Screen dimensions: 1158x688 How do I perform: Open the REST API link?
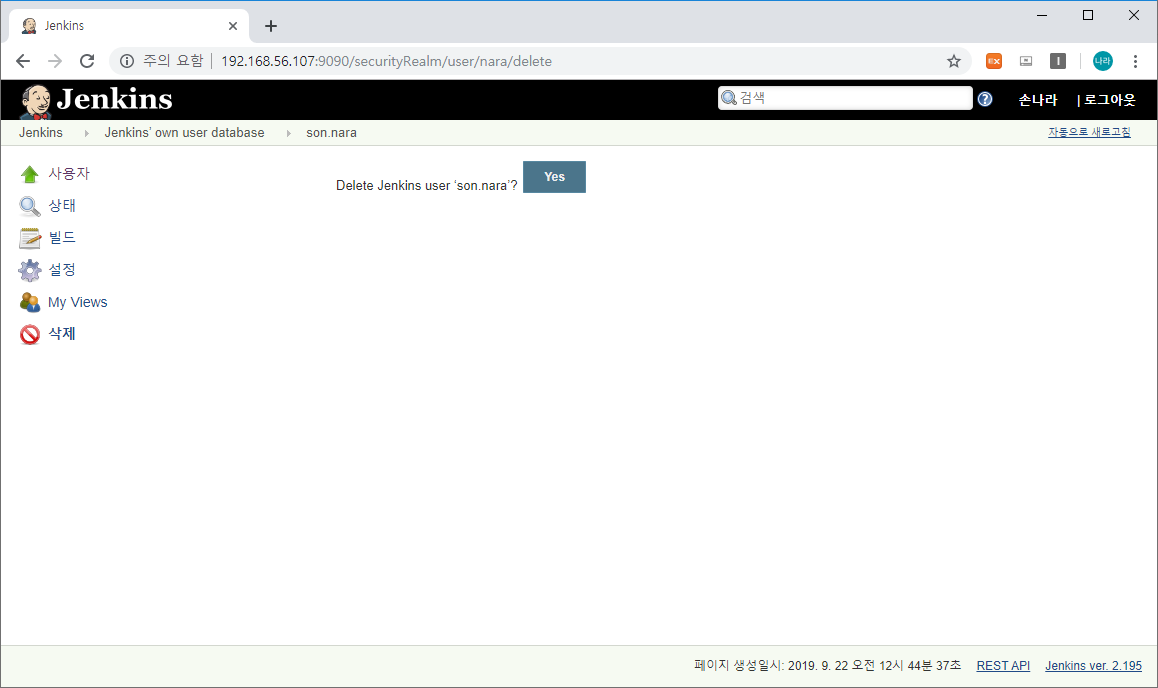pos(1003,666)
